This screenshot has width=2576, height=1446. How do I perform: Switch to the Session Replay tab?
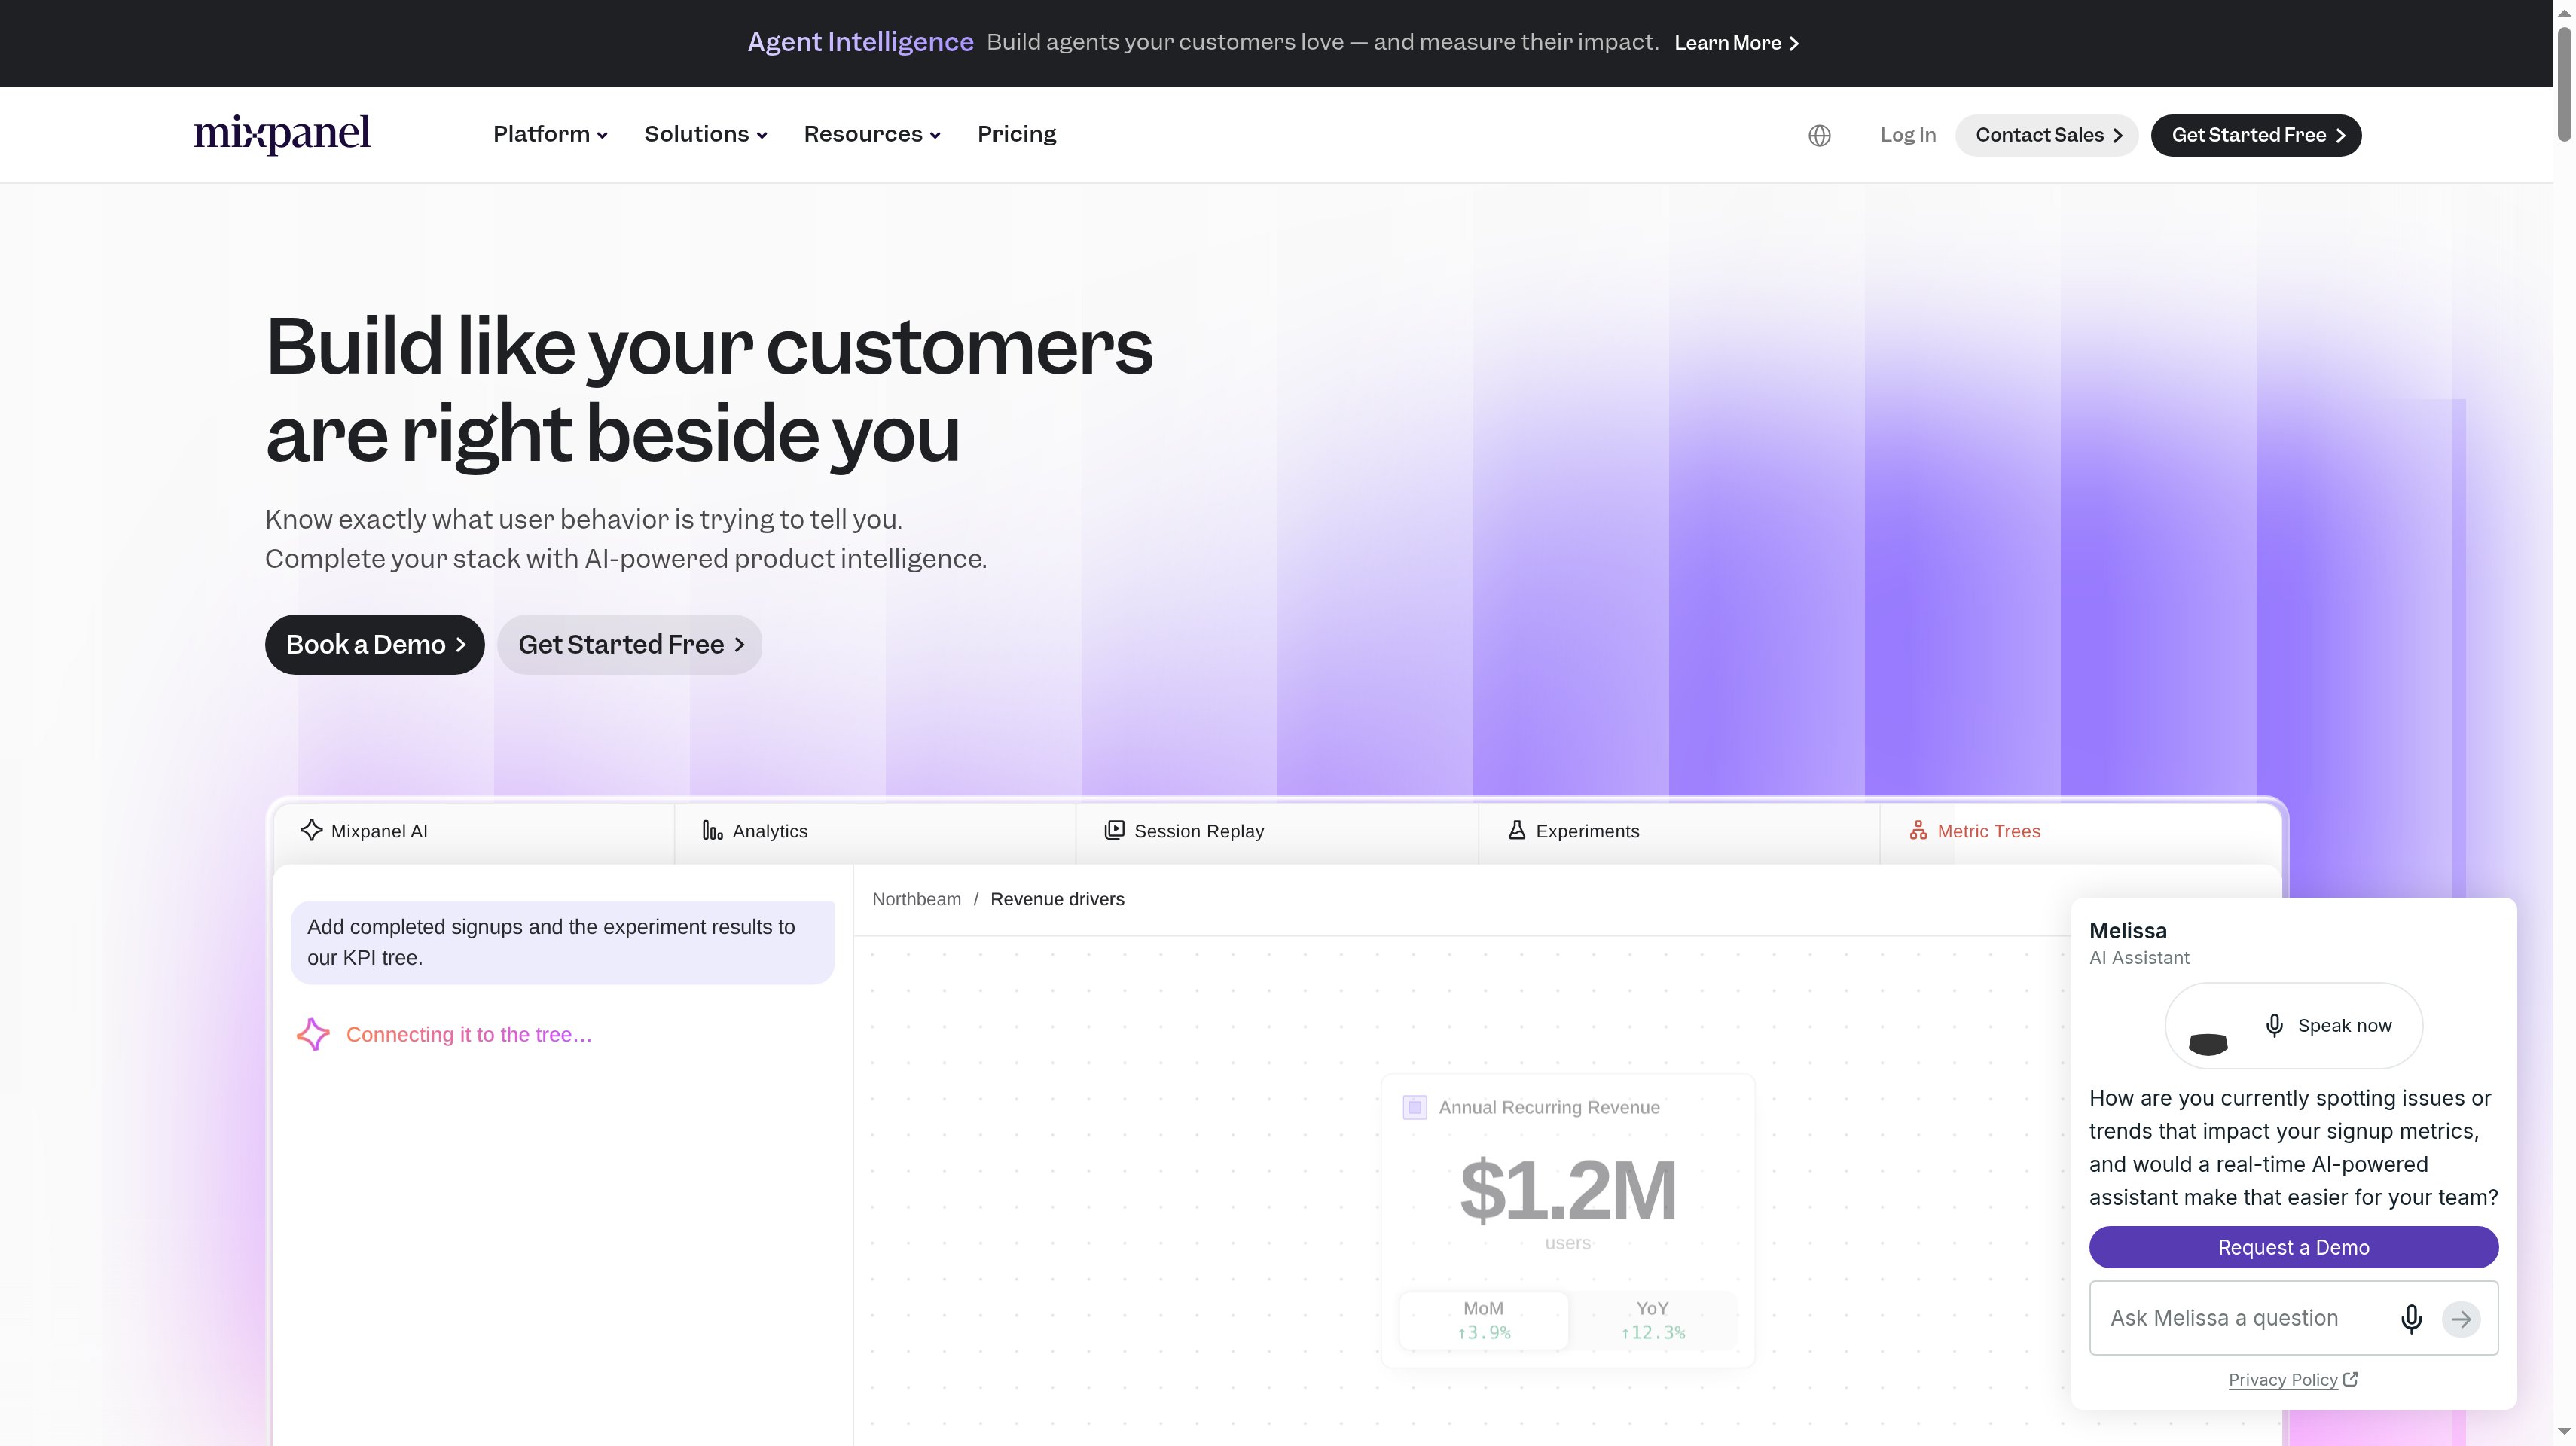coord(1277,831)
